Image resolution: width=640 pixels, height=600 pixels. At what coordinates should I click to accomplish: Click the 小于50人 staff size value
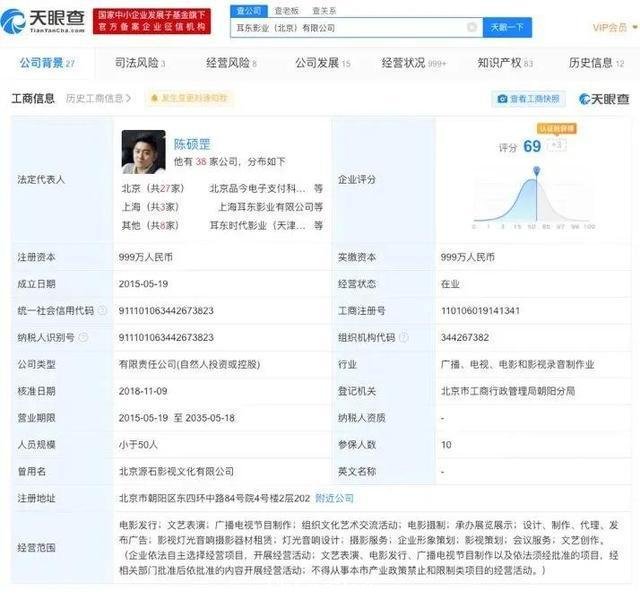pyautogui.click(x=138, y=444)
